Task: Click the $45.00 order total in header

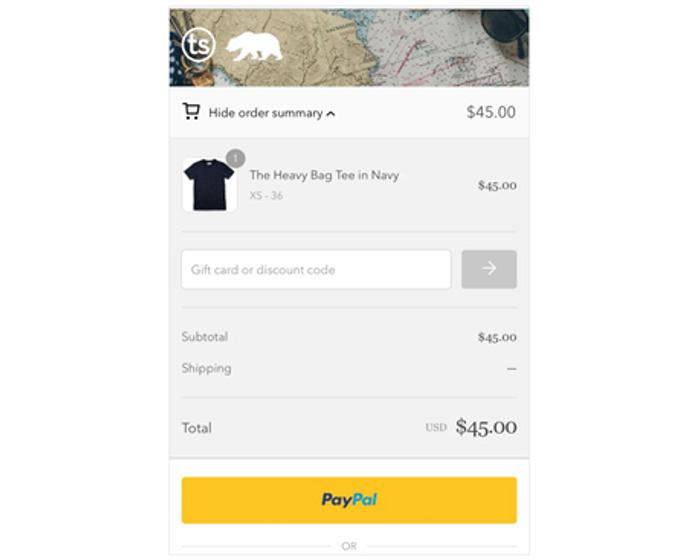Action: tap(491, 112)
